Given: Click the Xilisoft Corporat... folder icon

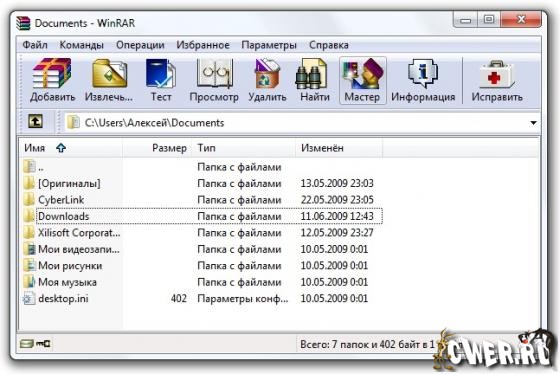Looking at the screenshot, I should (29, 233).
